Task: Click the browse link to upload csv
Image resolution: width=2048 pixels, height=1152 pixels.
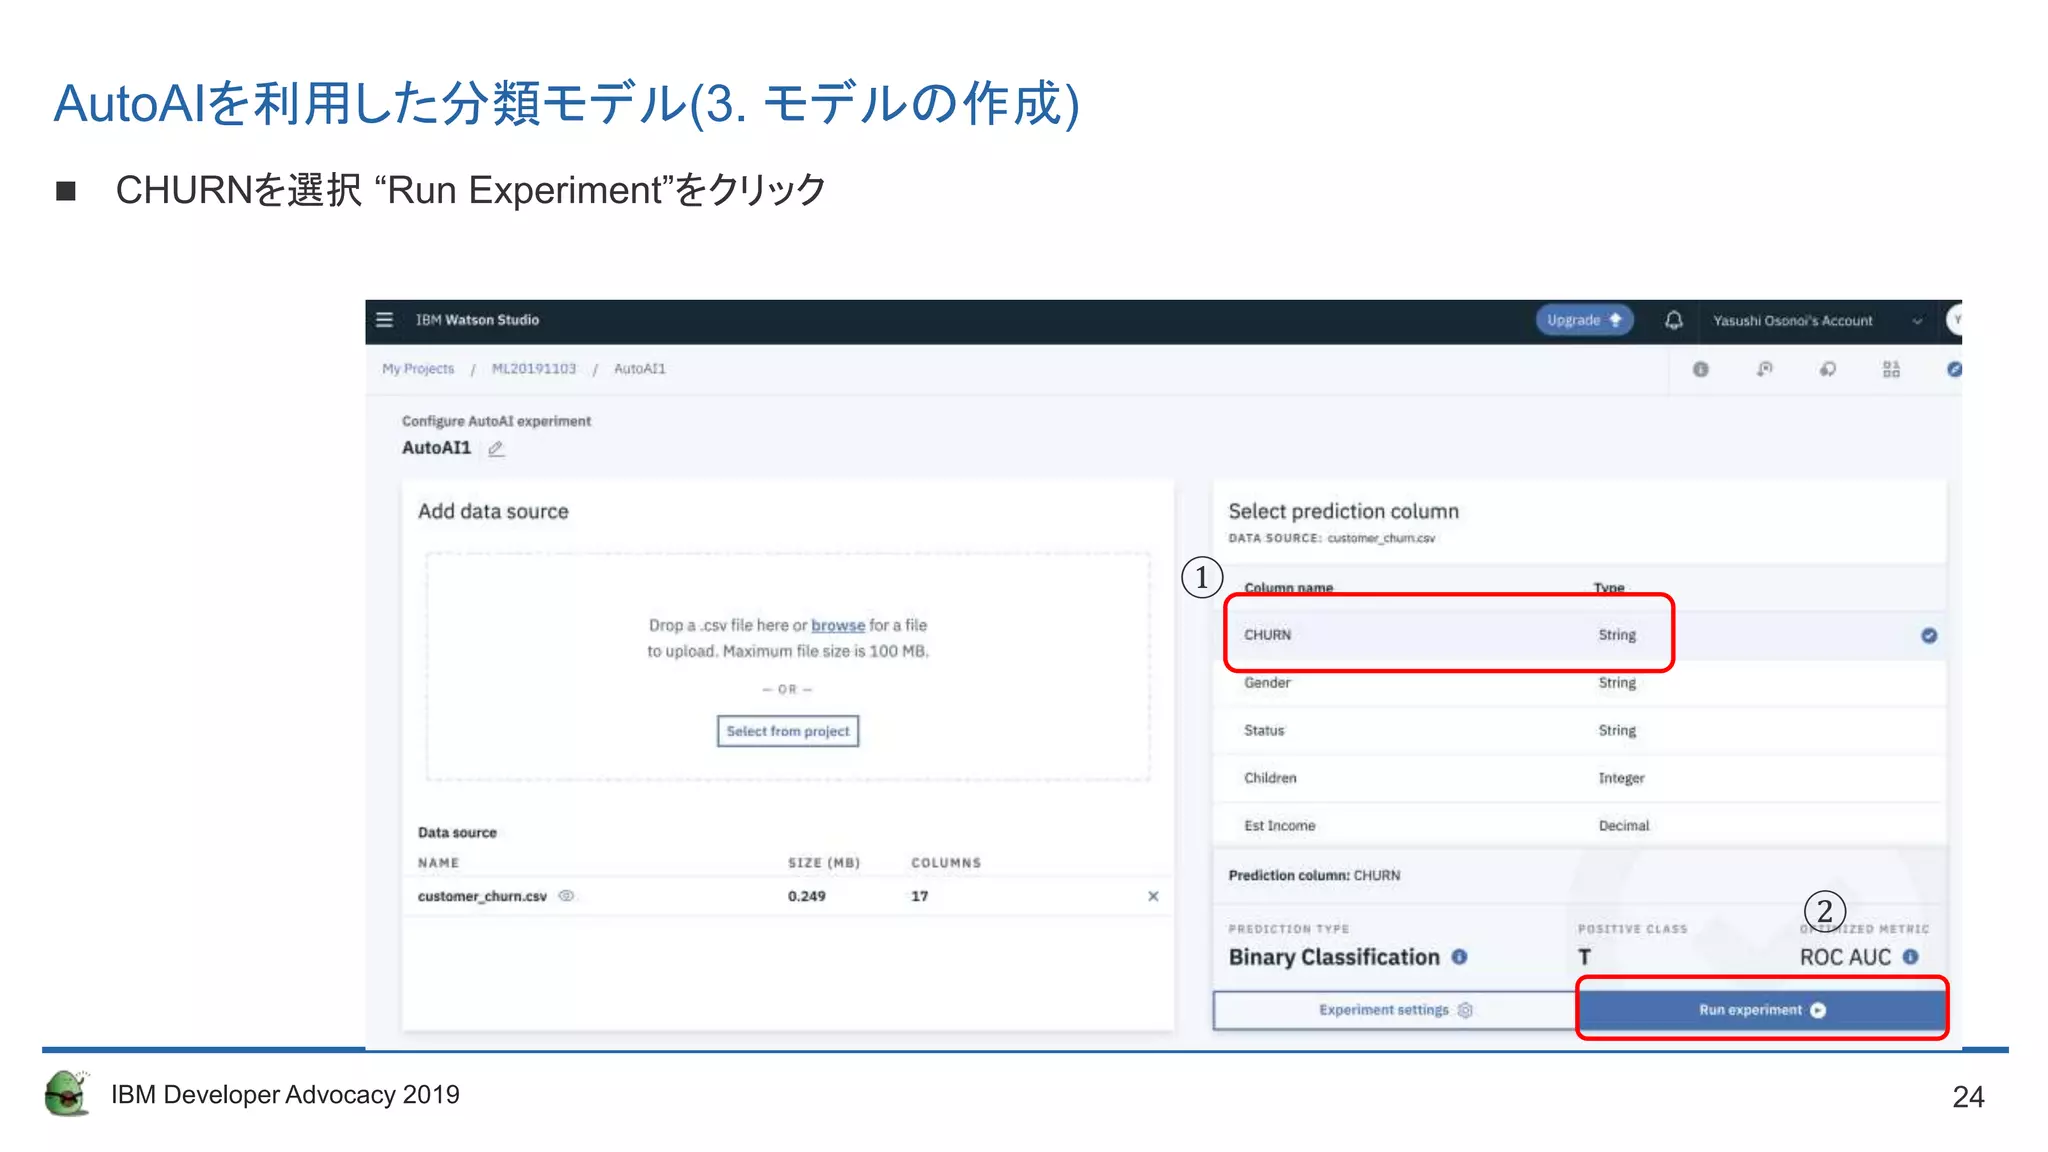Action: coord(838,625)
